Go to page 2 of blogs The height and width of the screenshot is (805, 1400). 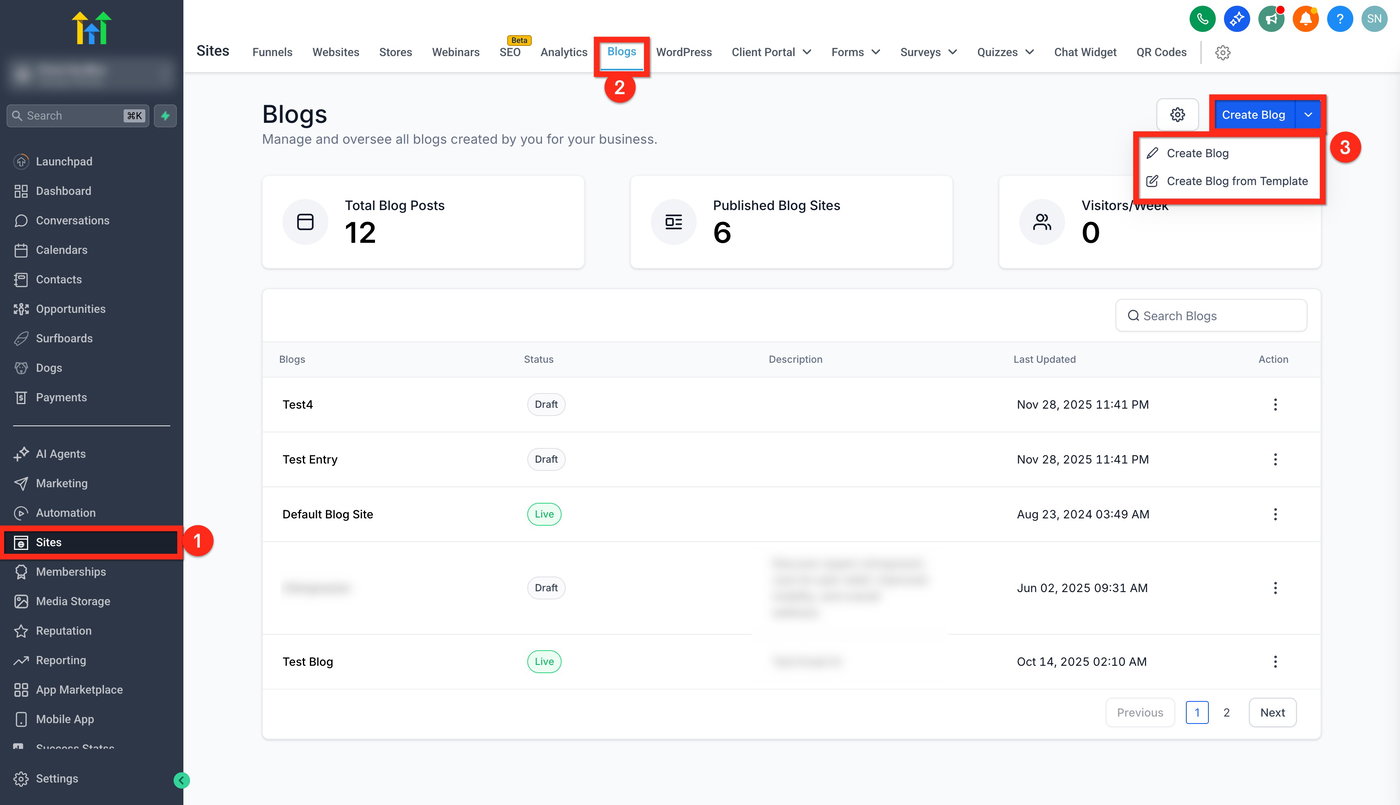1227,713
